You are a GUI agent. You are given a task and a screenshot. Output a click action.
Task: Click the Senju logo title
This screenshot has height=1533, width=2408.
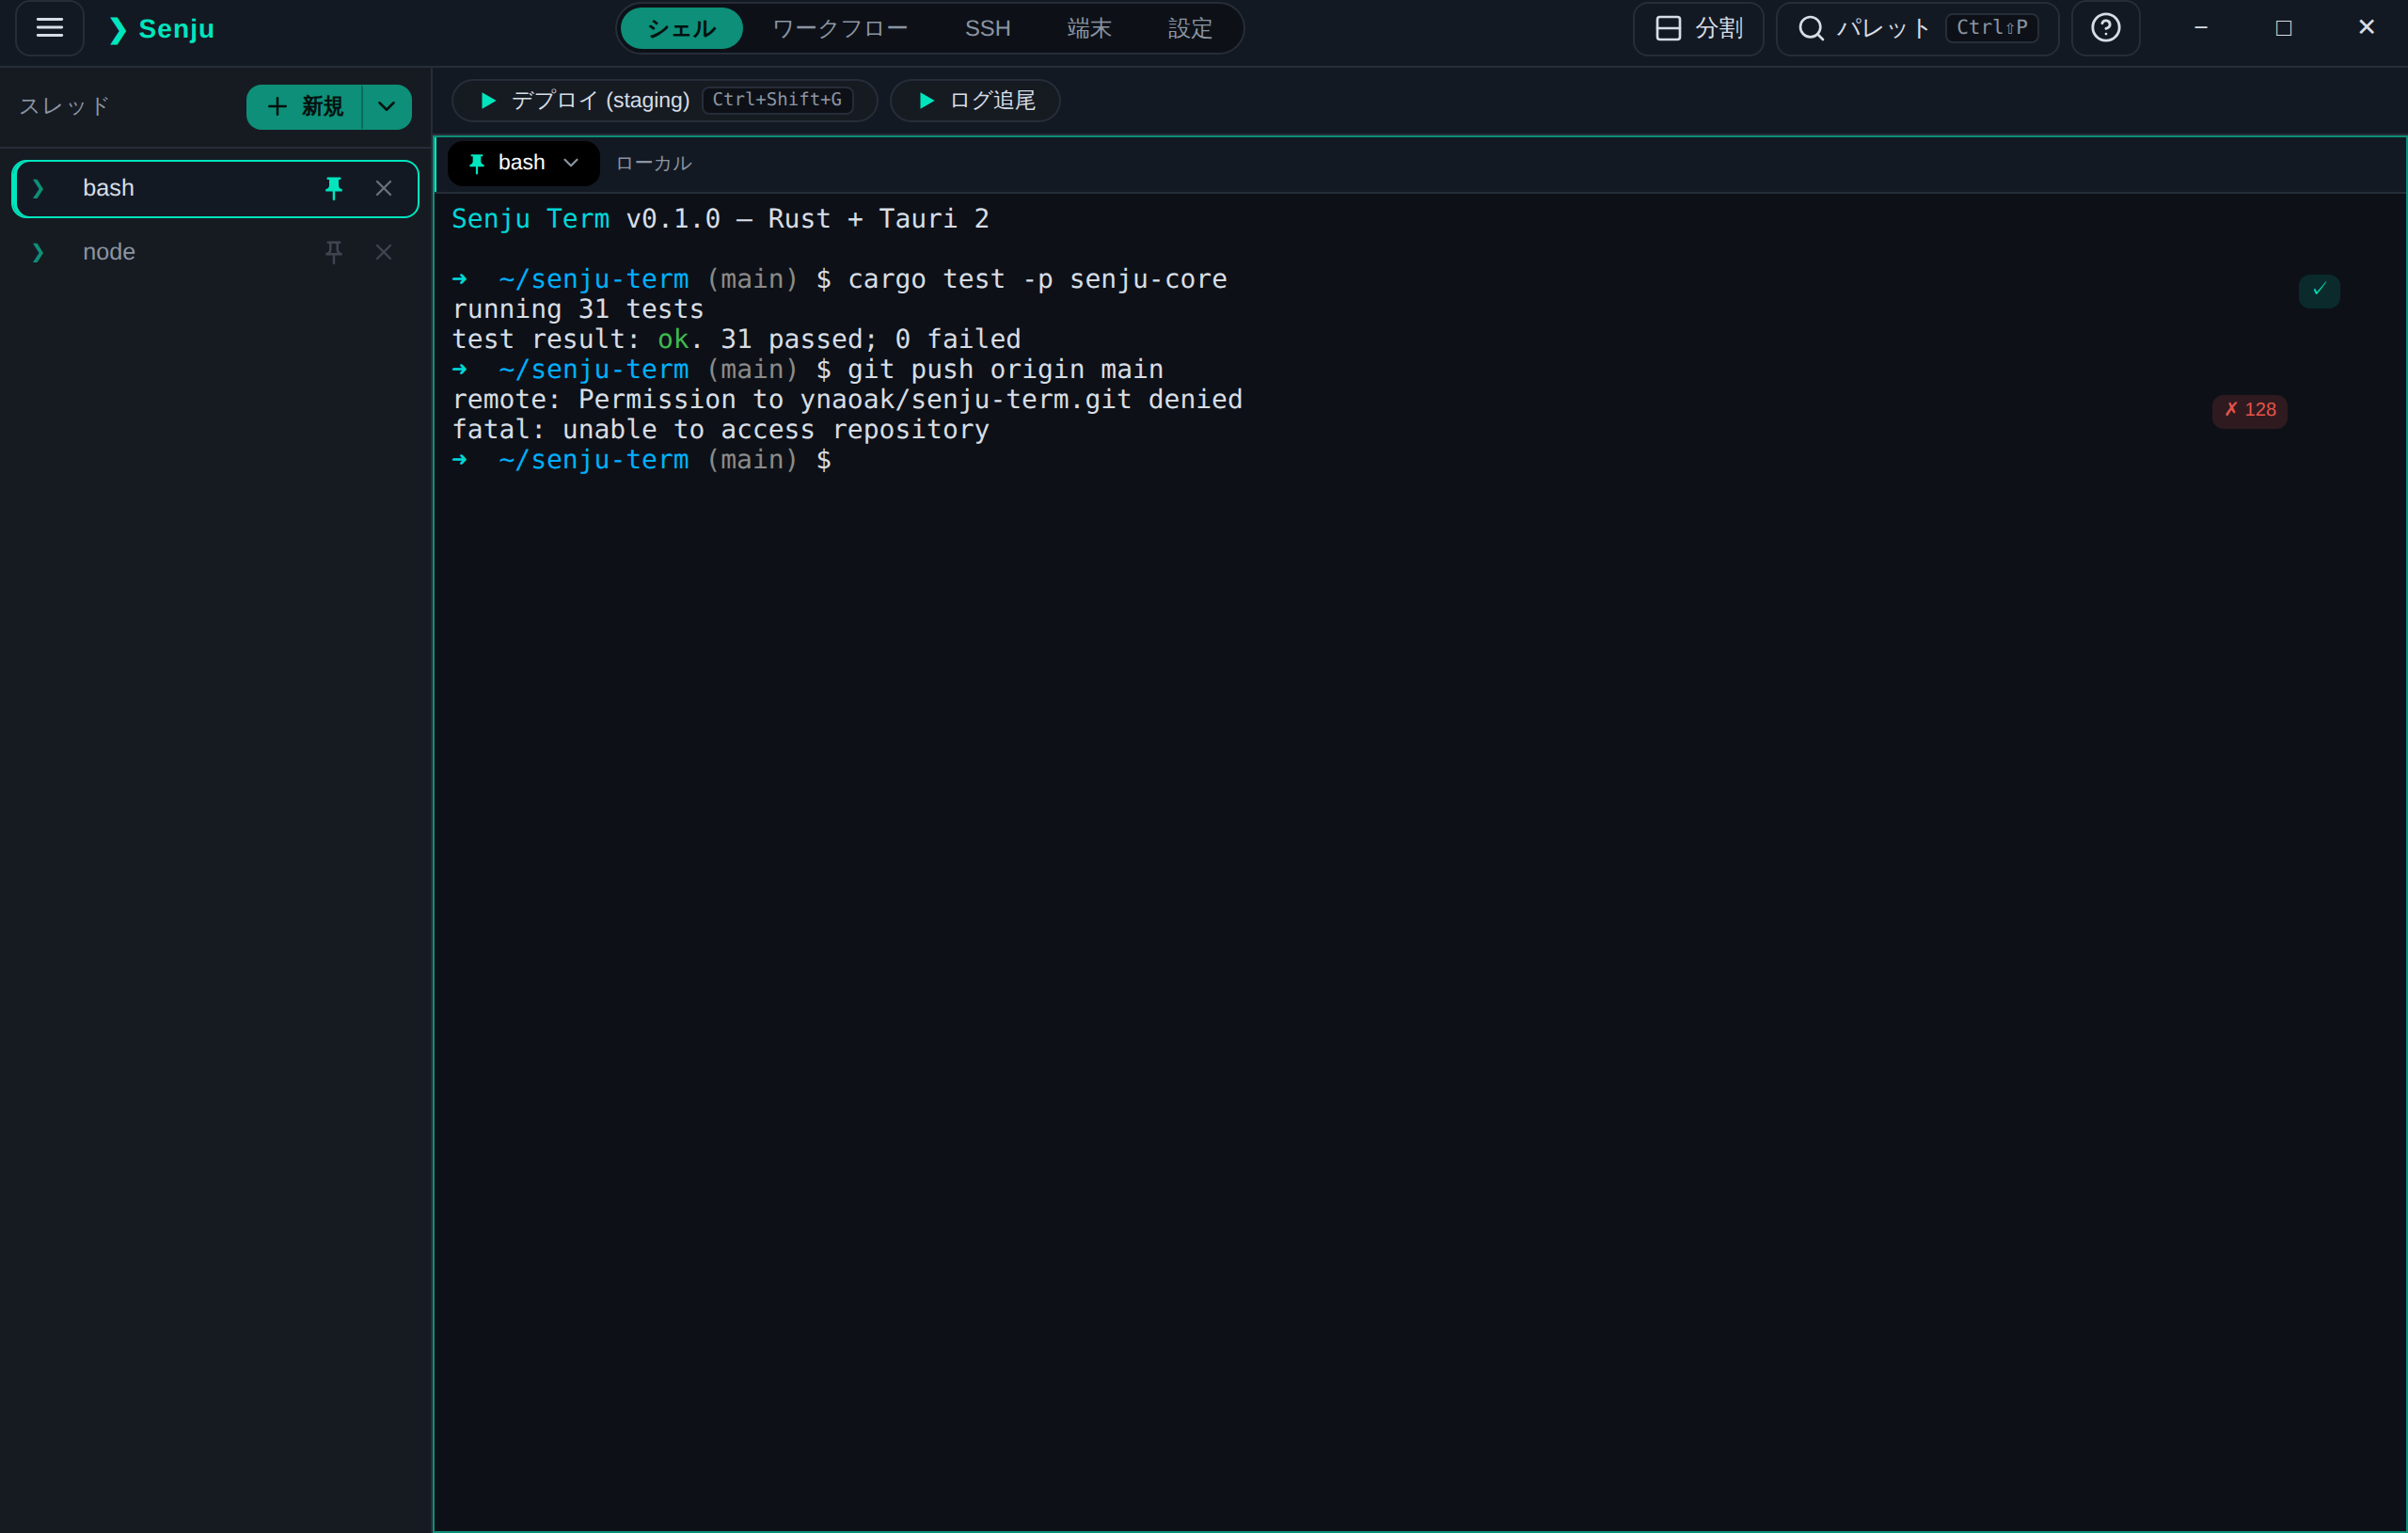click(x=162, y=29)
